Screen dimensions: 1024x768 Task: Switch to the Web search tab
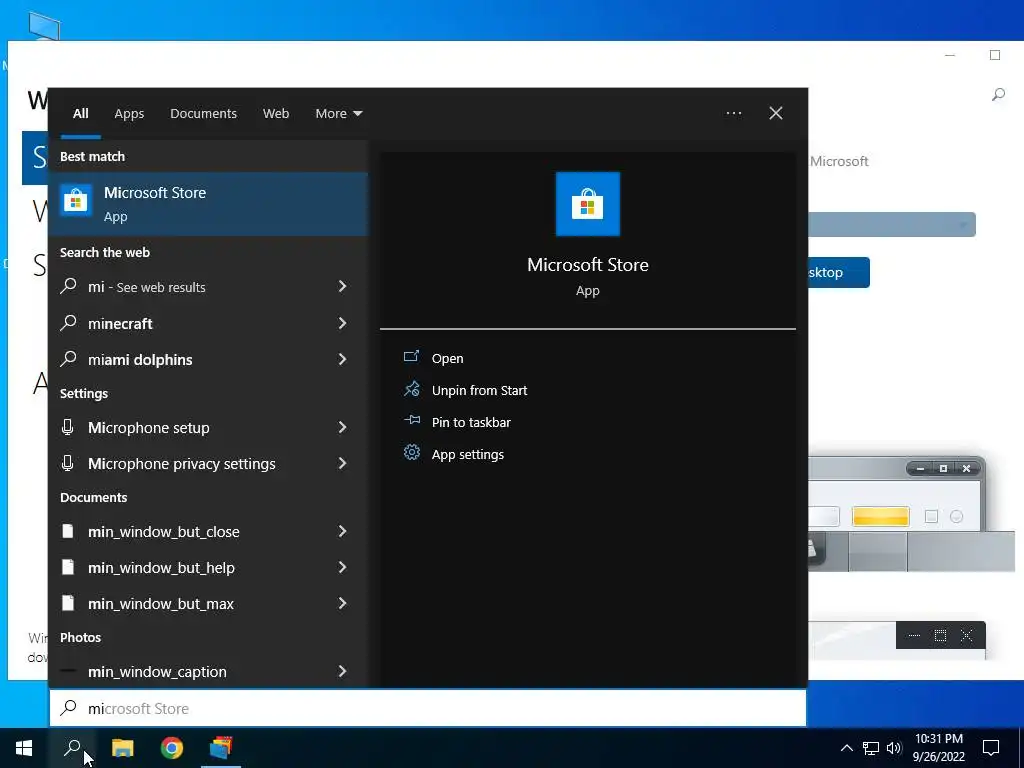point(276,113)
